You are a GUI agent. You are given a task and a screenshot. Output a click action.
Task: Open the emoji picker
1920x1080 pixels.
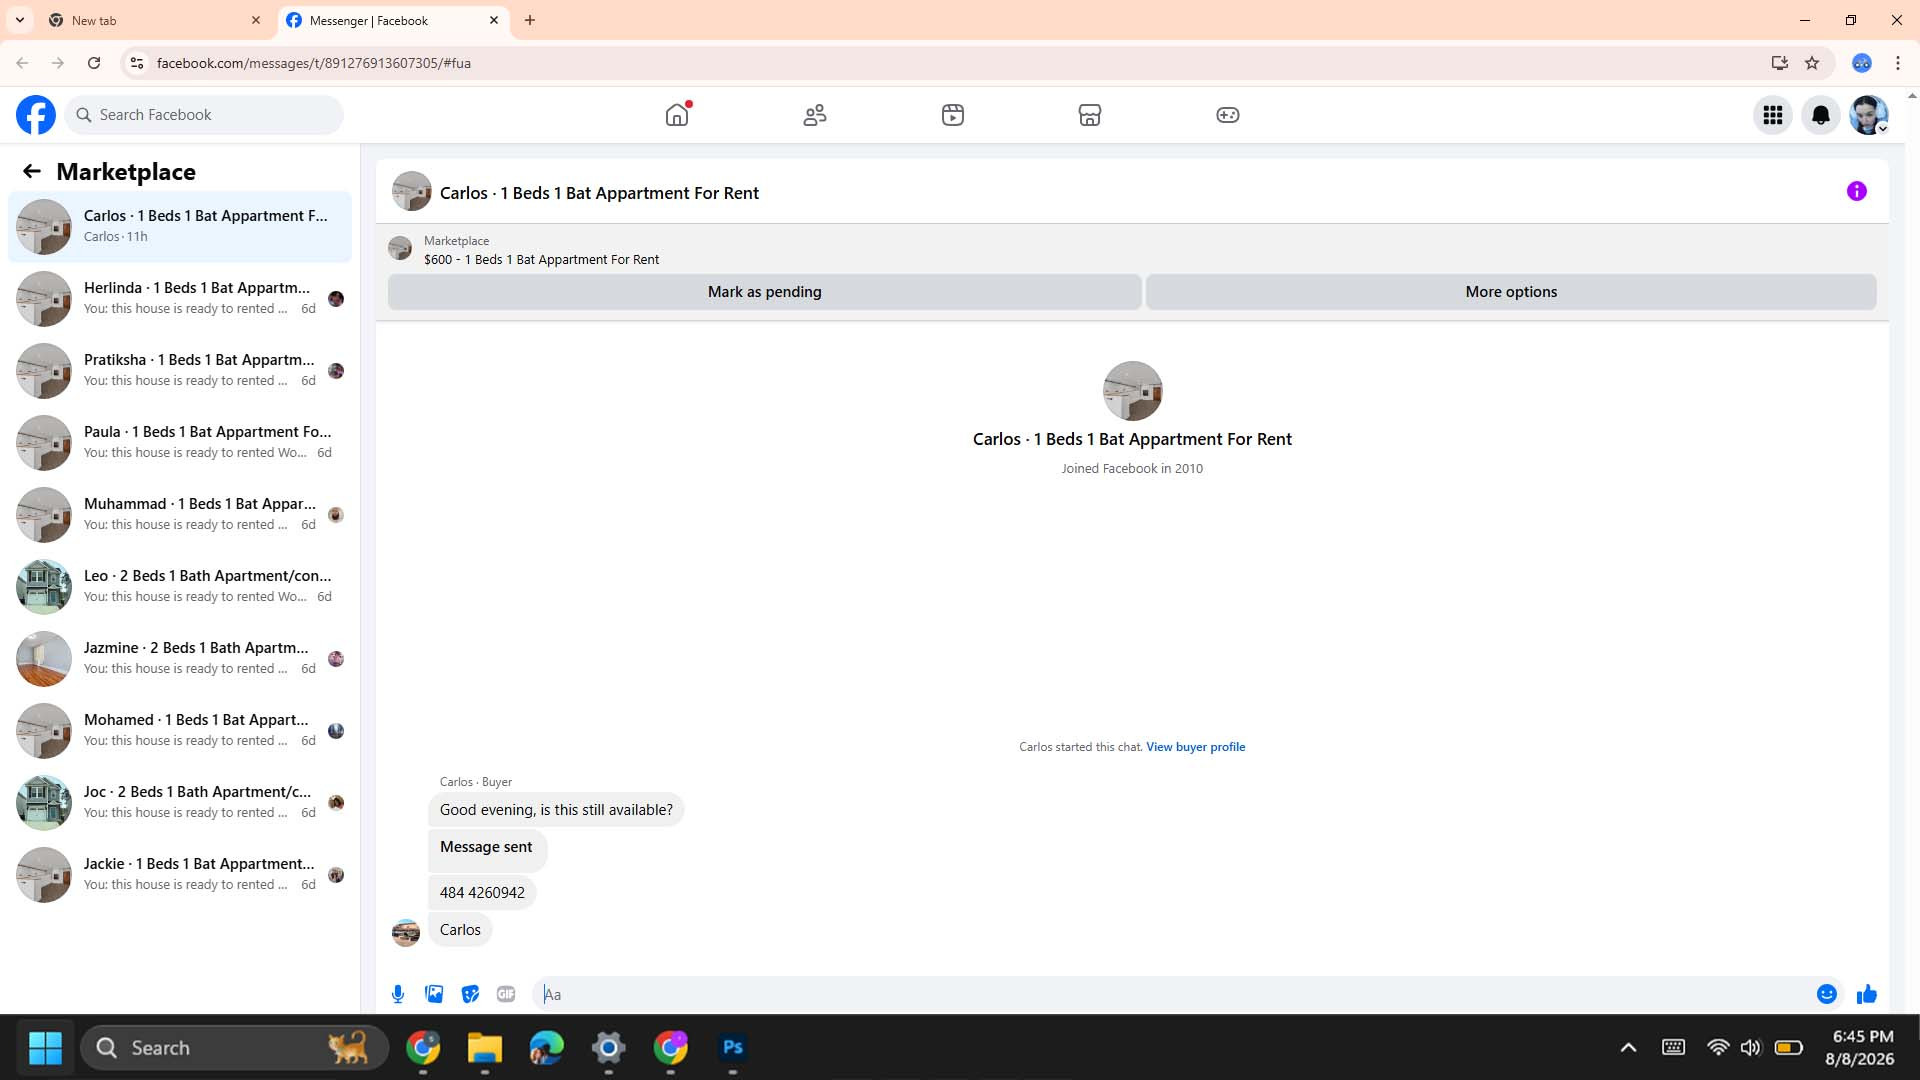point(1827,994)
